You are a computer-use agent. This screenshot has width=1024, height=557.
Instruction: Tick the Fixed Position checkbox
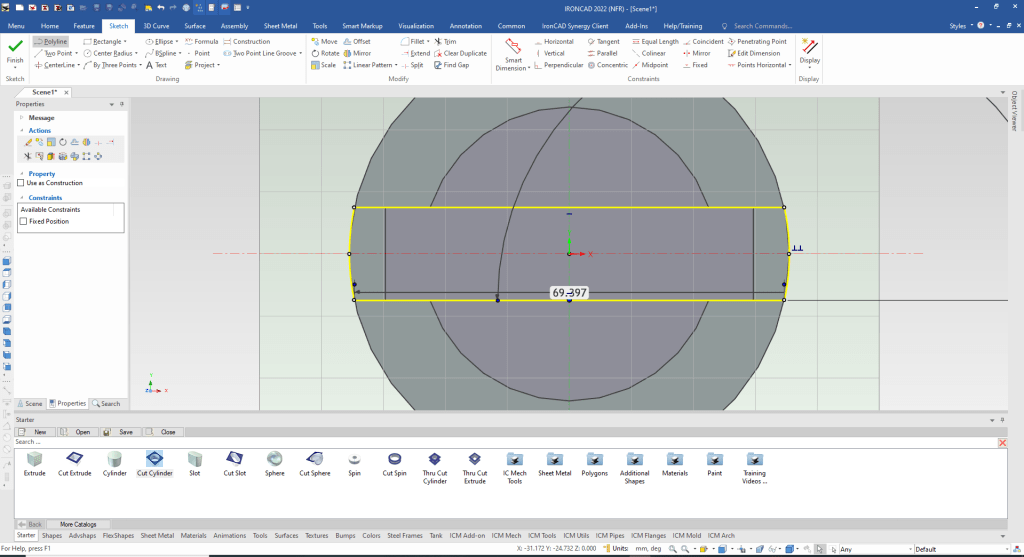click(x=23, y=221)
